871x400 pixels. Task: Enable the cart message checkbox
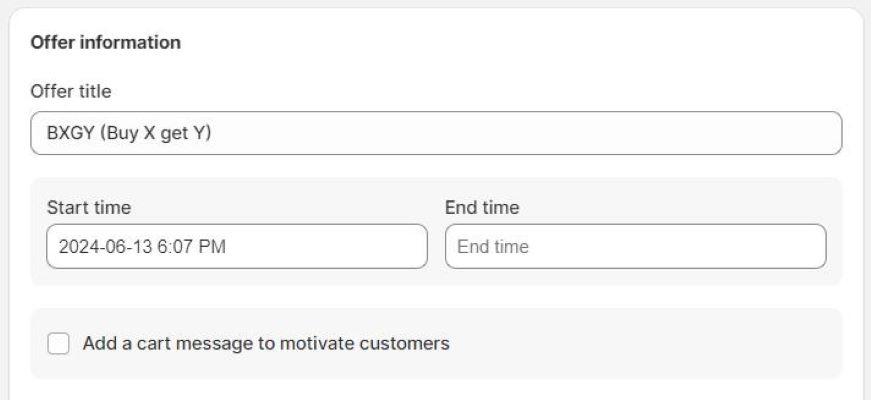59,344
